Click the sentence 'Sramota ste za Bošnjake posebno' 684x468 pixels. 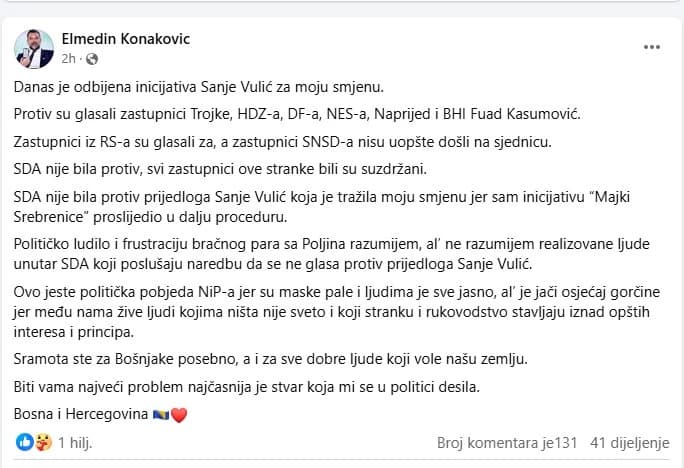(270, 359)
